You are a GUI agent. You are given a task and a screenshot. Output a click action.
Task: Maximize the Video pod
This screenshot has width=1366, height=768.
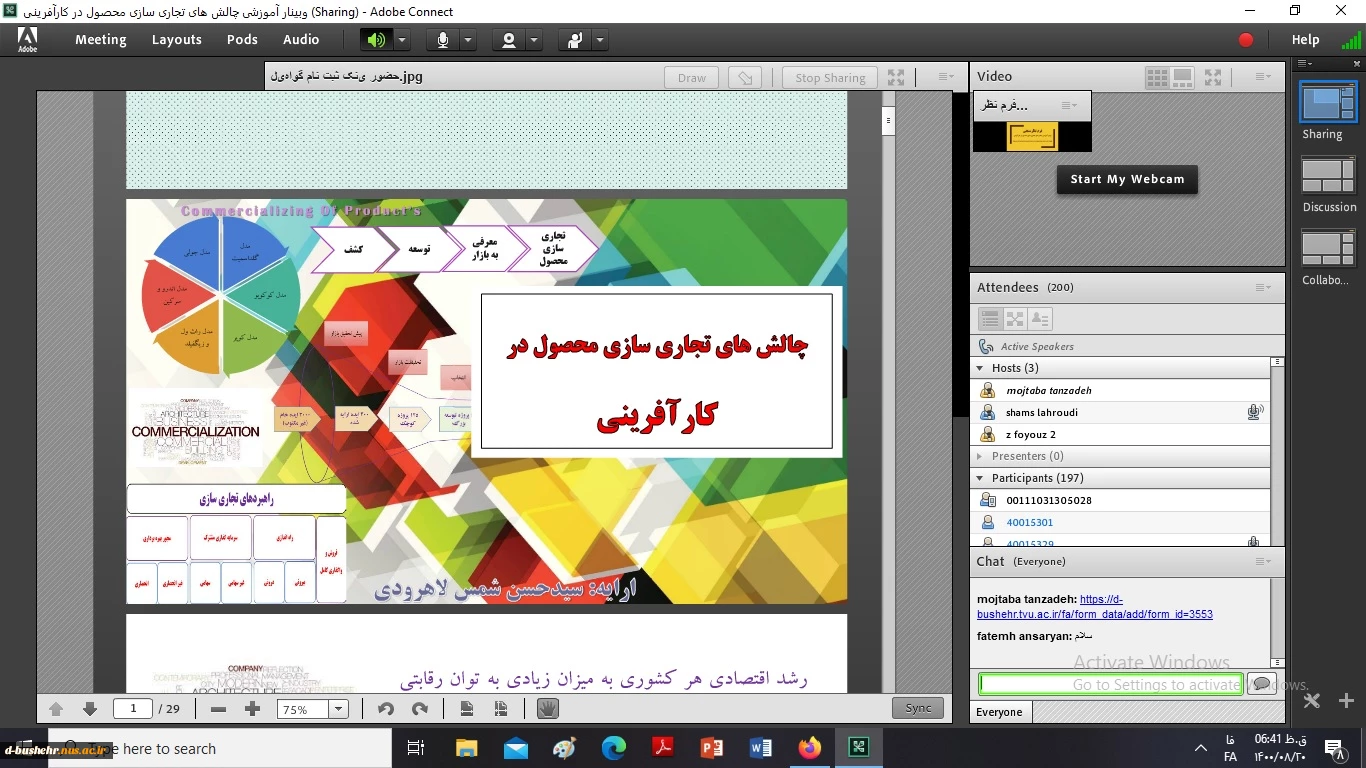pos(1213,77)
